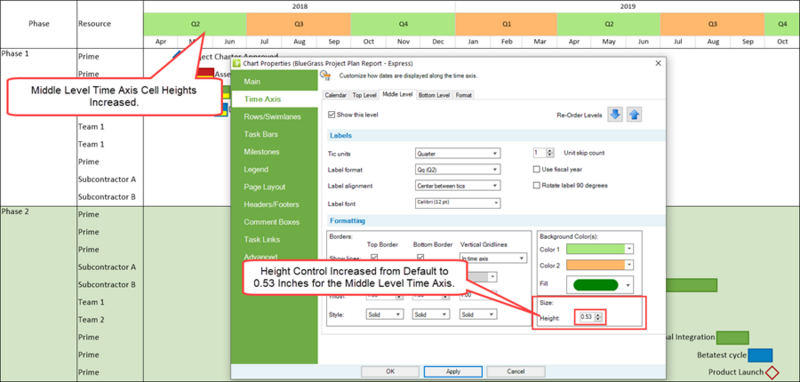Image resolution: width=800 pixels, height=382 pixels.
Task: Click the Betatest cycle task label
Action: pos(721,355)
